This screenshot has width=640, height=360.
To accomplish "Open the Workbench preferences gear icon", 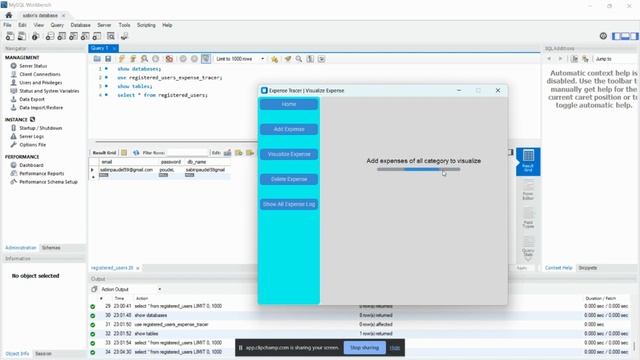I will (603, 36).
